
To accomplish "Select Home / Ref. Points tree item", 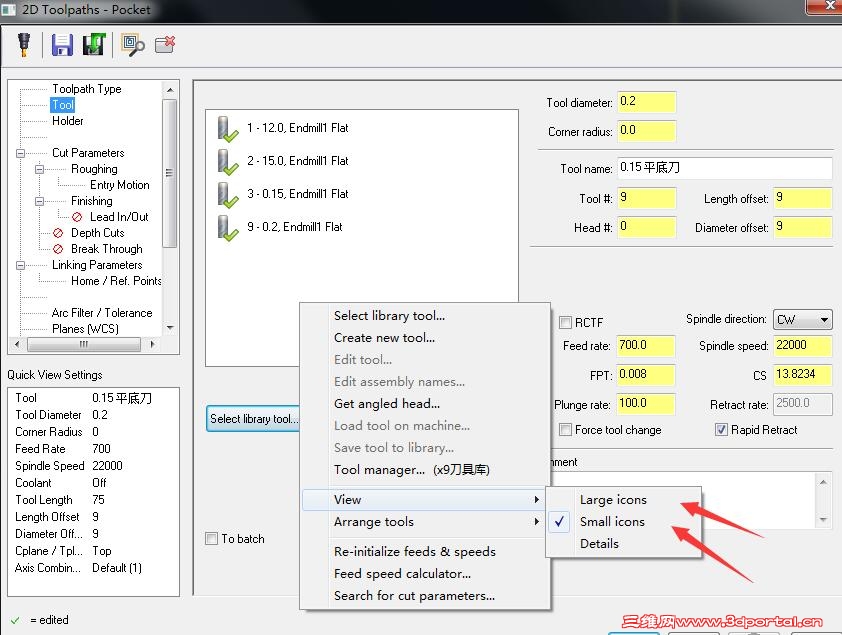I will 116,281.
